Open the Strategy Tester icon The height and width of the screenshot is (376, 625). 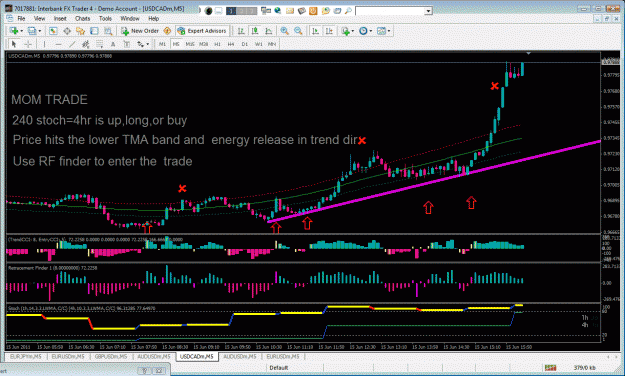click(108, 31)
